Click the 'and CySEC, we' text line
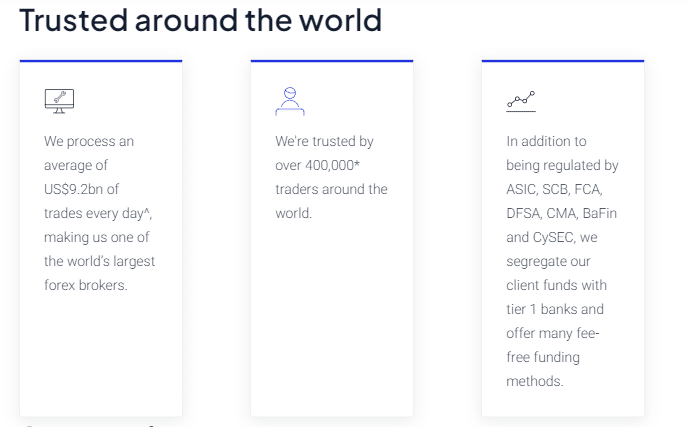This screenshot has width=689, height=427. [551, 237]
